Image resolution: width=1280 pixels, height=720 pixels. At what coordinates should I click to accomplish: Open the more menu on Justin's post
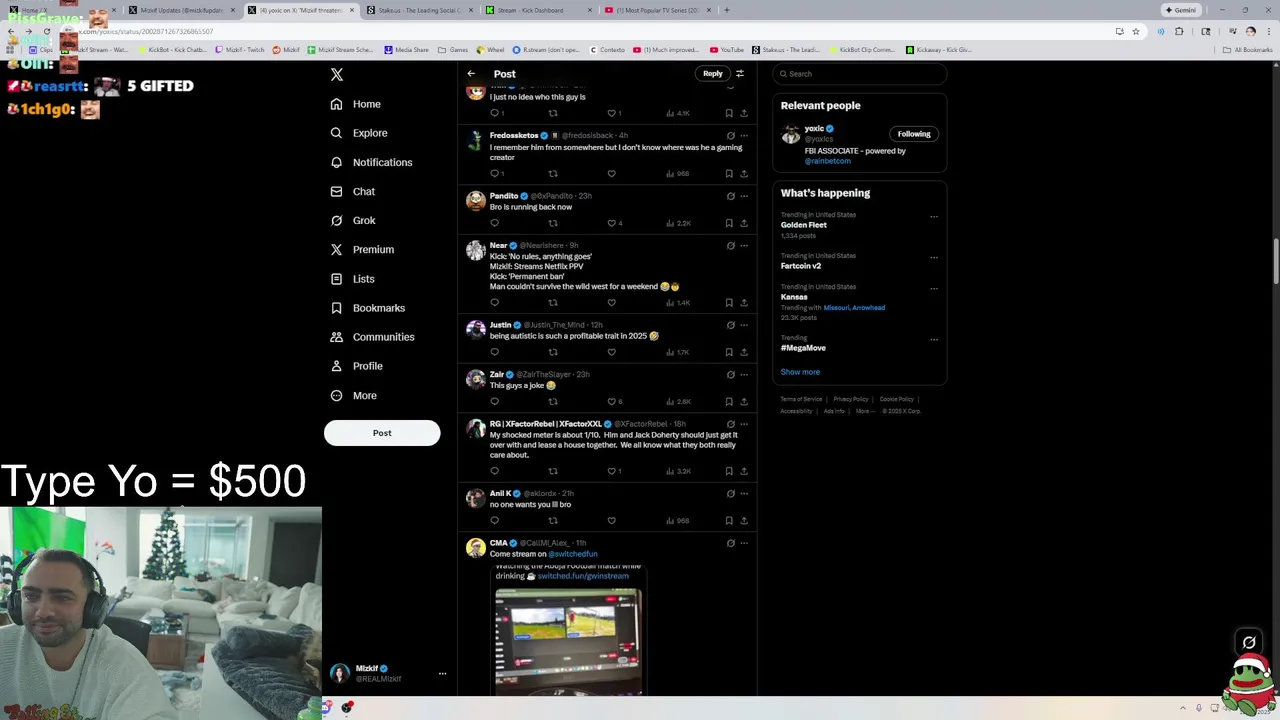(744, 325)
